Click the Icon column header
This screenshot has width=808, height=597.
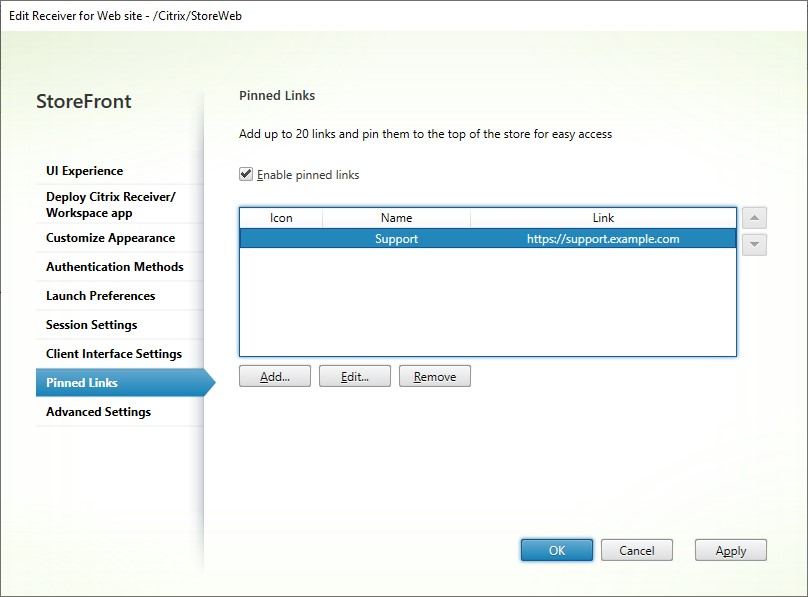281,218
